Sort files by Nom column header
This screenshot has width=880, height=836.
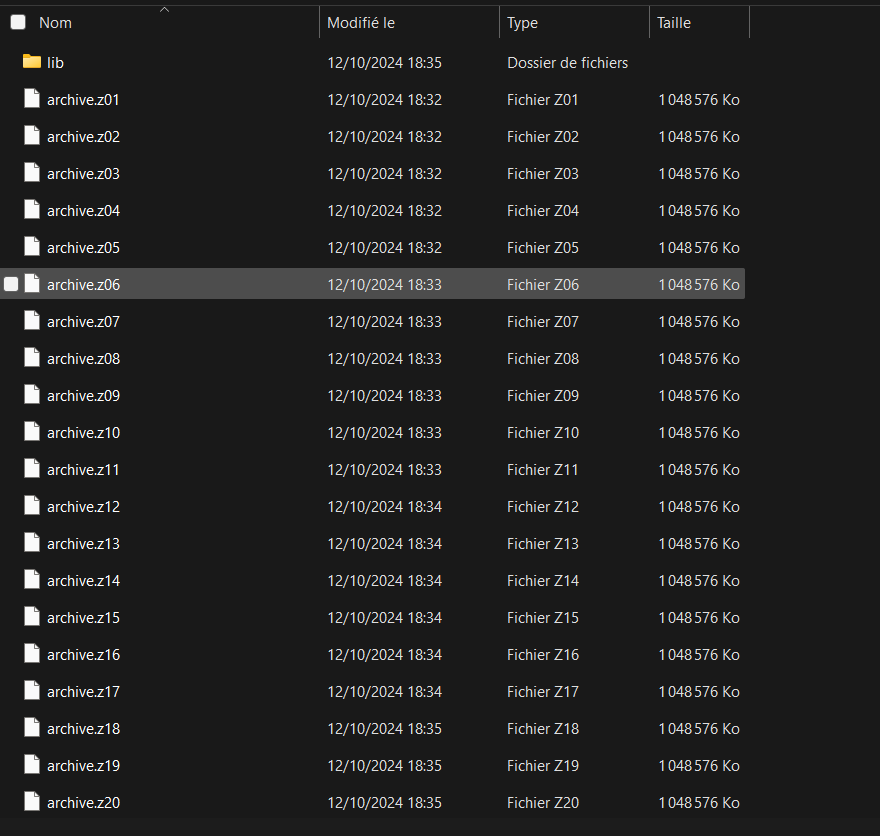[x=56, y=22]
